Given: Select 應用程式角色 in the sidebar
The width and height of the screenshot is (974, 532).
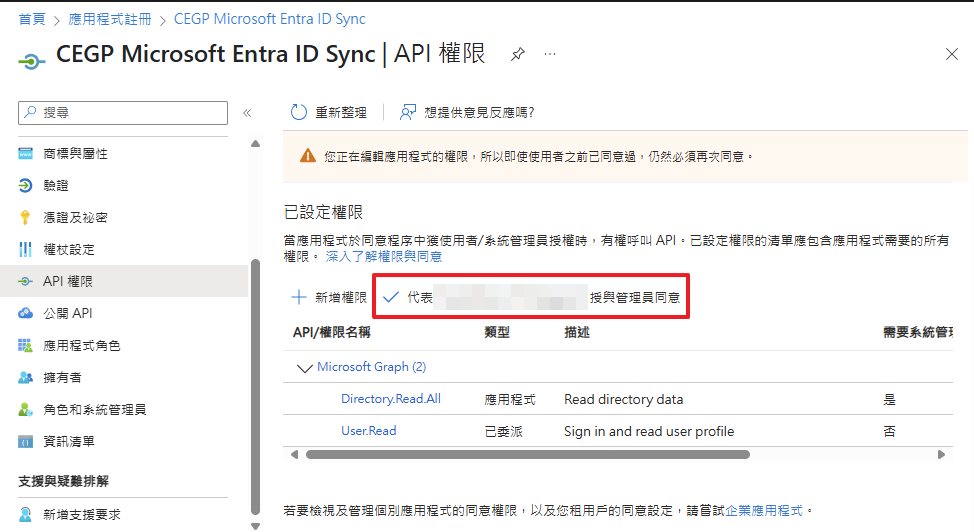Looking at the screenshot, I should pyautogui.click(x=81, y=345).
